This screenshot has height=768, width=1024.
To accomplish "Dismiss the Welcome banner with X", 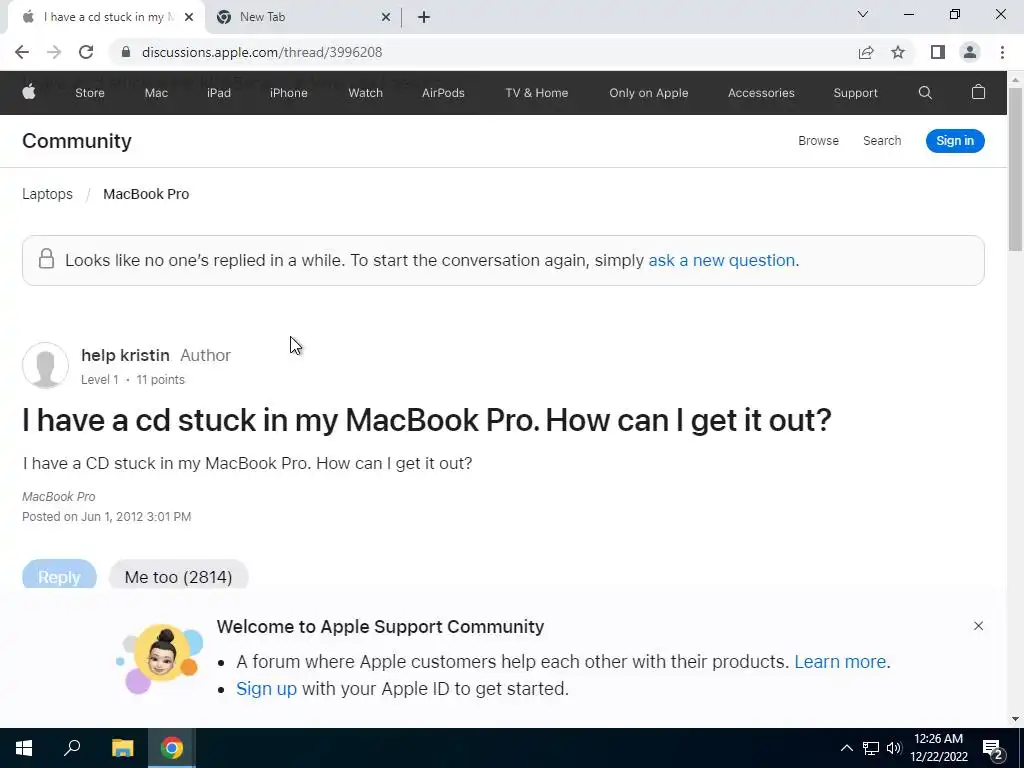I will [x=978, y=626].
